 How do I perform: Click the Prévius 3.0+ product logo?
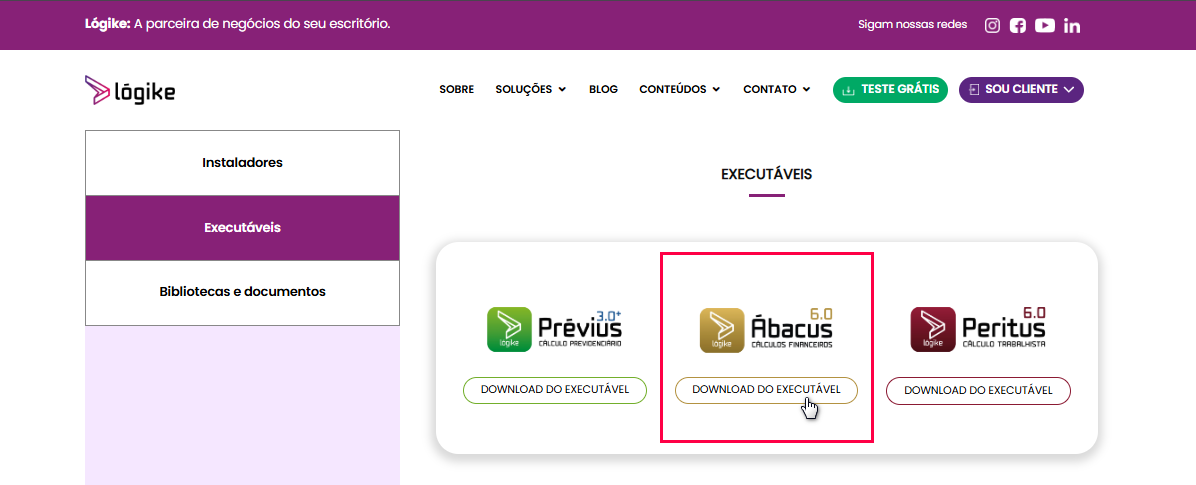555,329
